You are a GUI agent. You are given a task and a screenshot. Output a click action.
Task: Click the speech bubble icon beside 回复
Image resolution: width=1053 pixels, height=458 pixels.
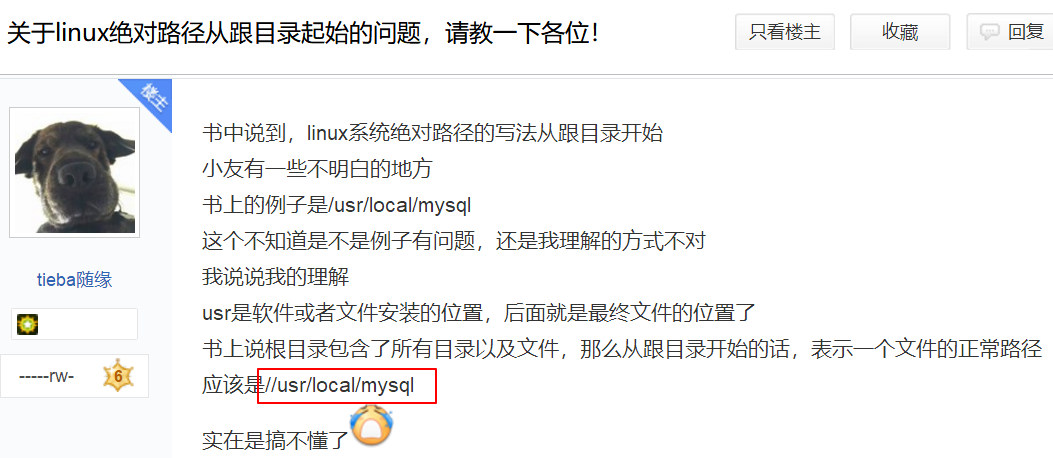coord(990,32)
